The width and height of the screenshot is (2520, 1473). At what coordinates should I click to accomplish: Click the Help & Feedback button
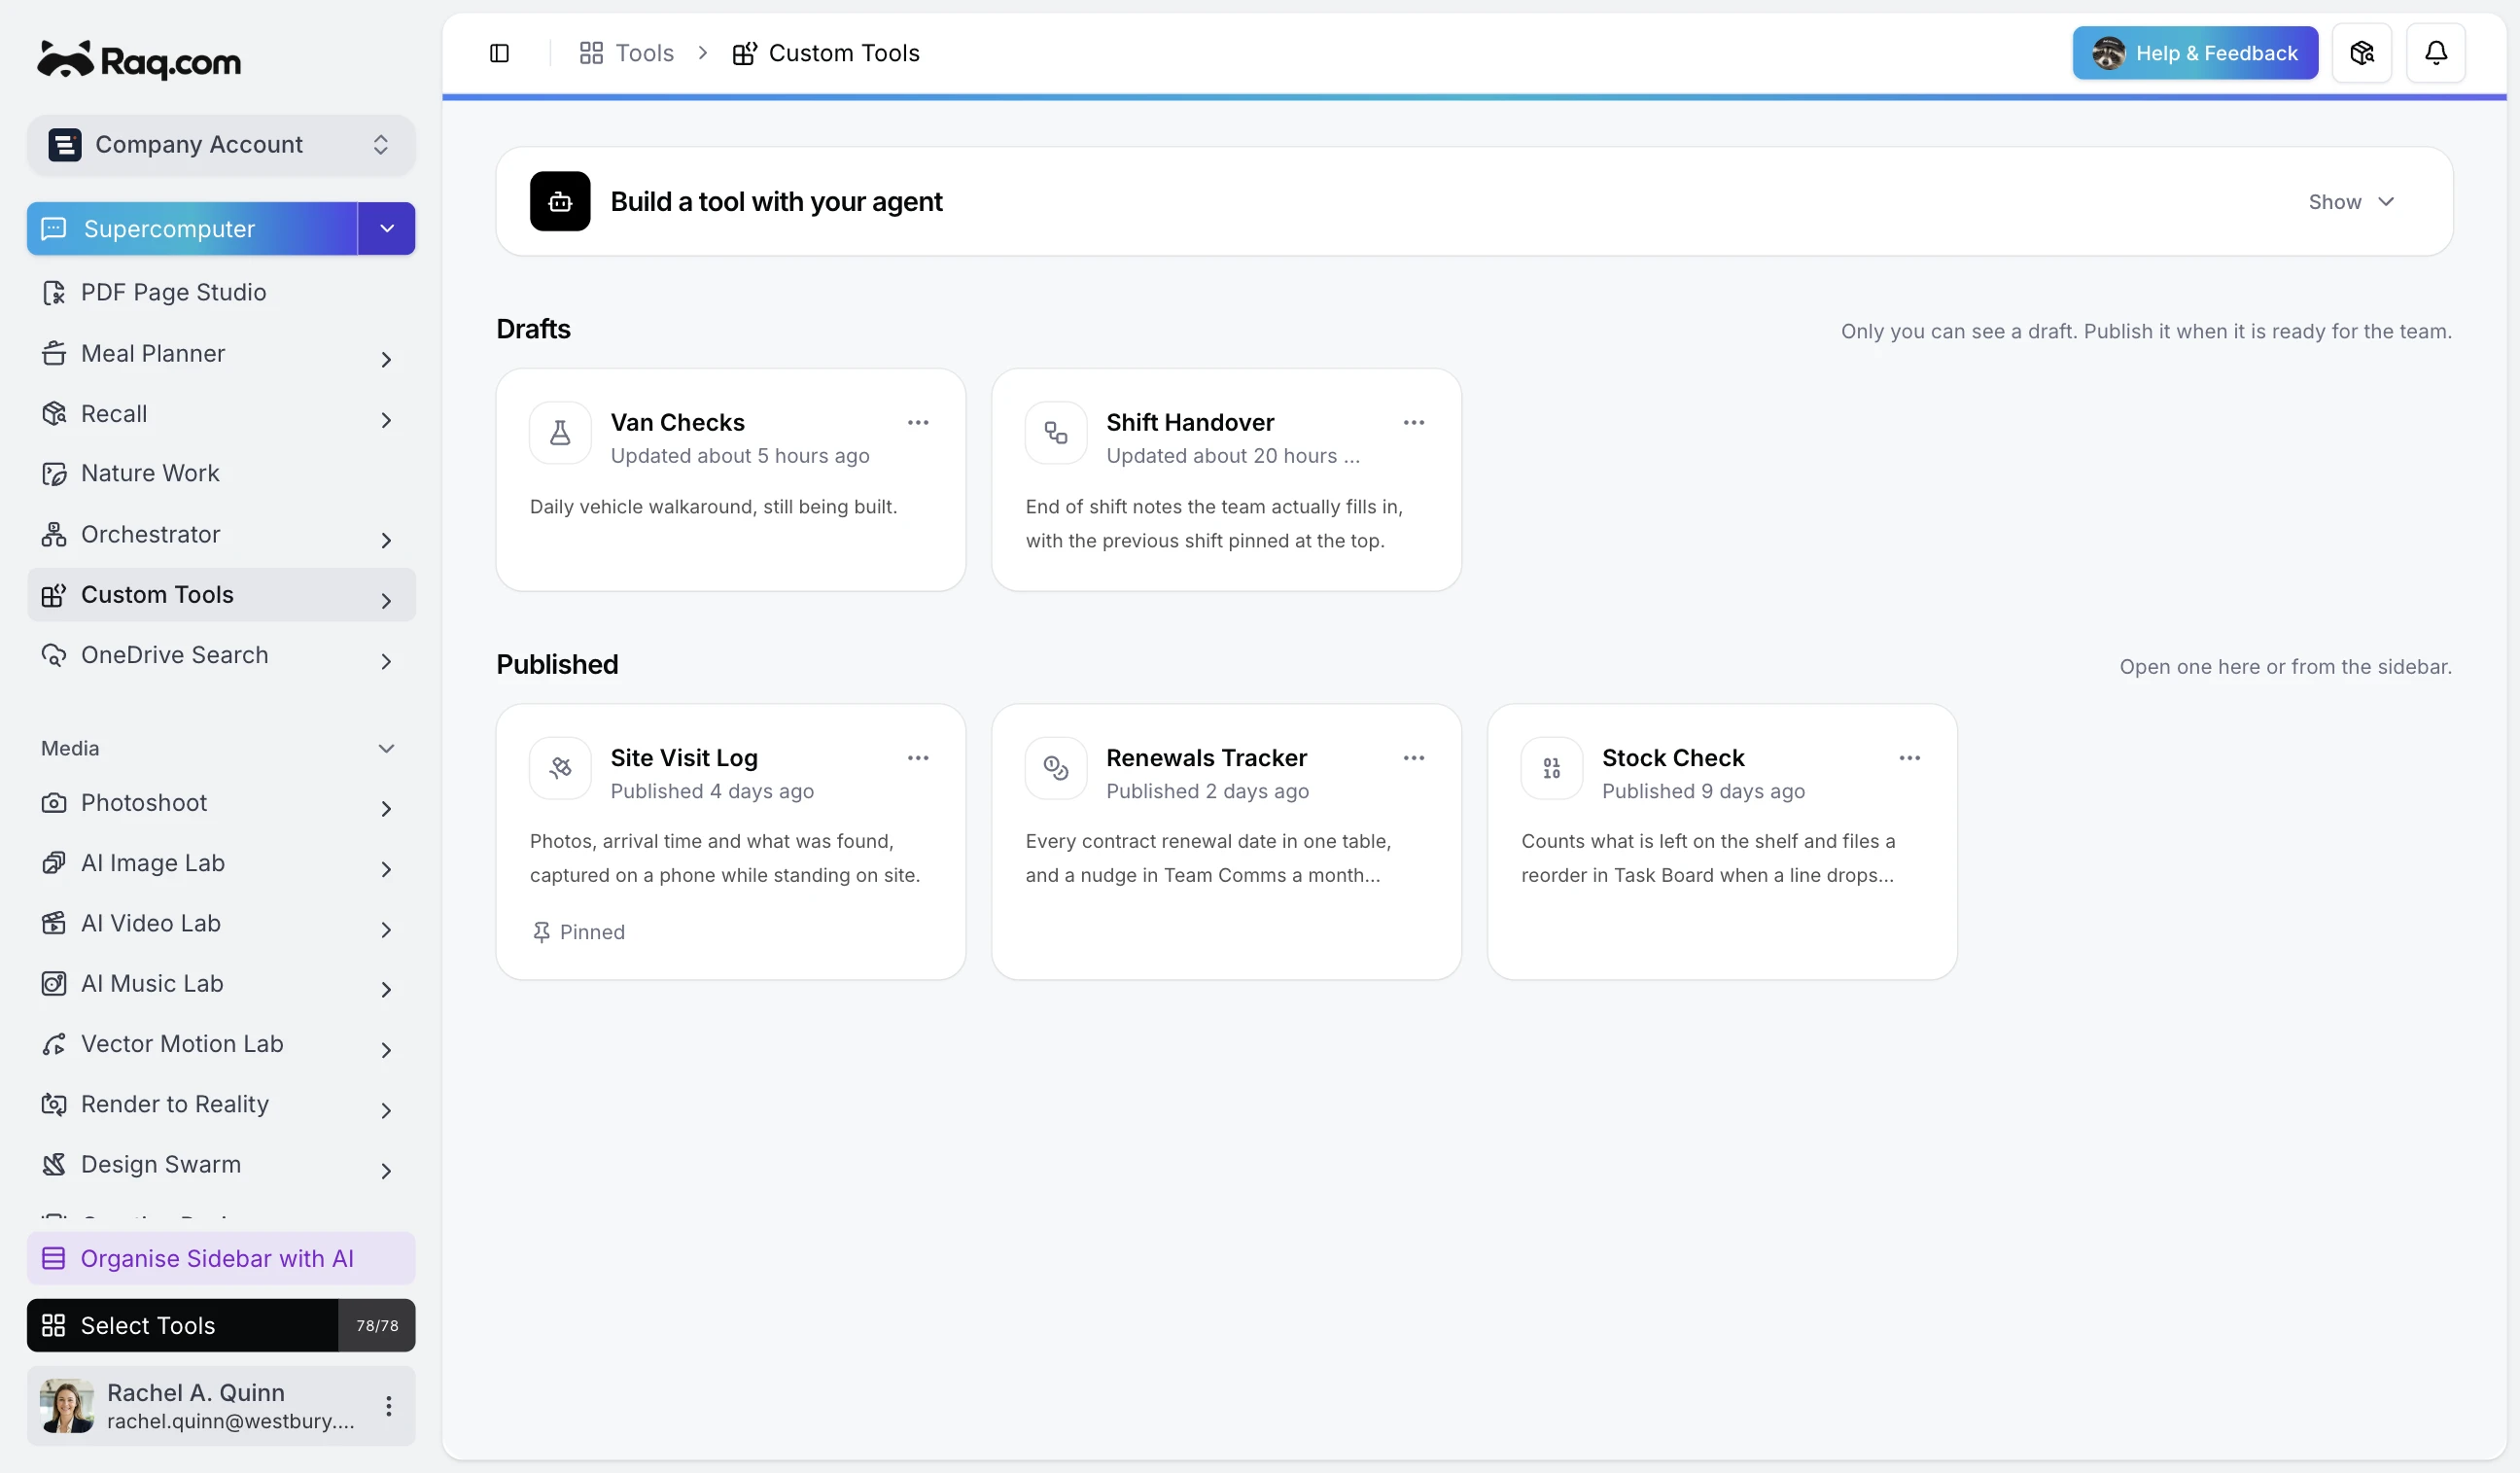2195,53
